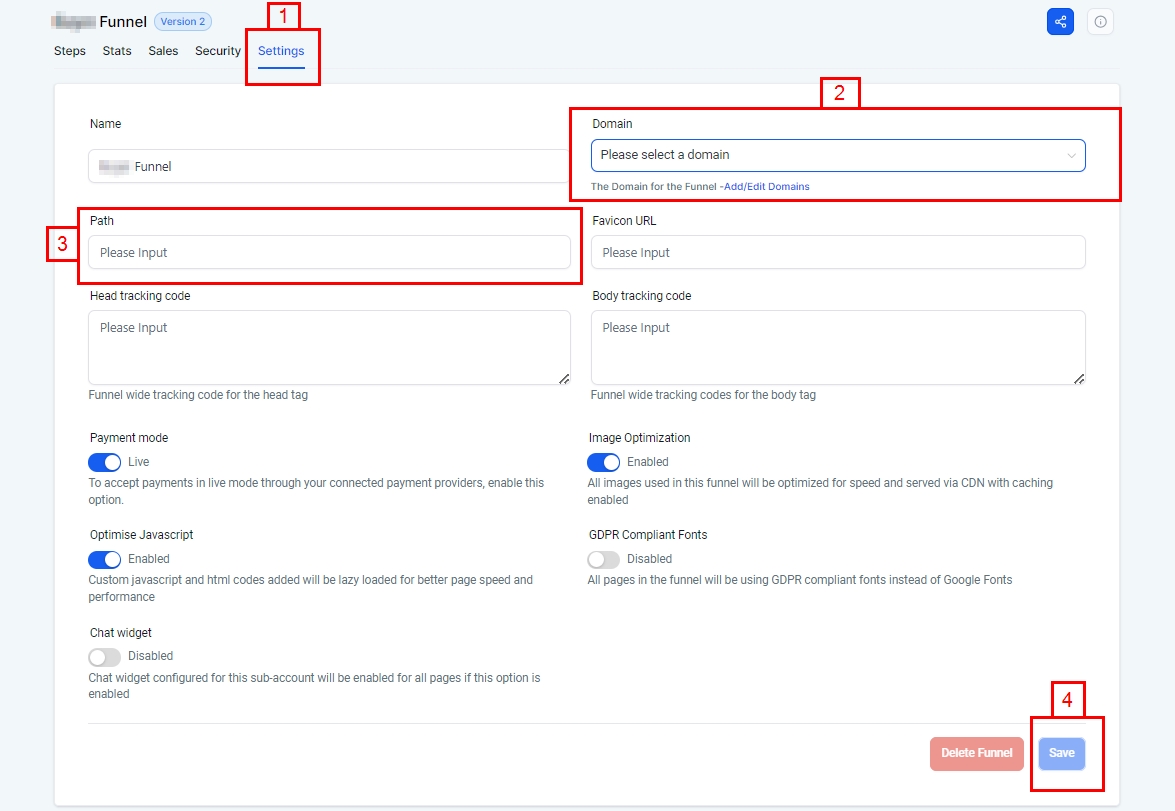The image size is (1175, 811).
Task: Turn off Optimise Javascript switch
Action: pos(105,559)
